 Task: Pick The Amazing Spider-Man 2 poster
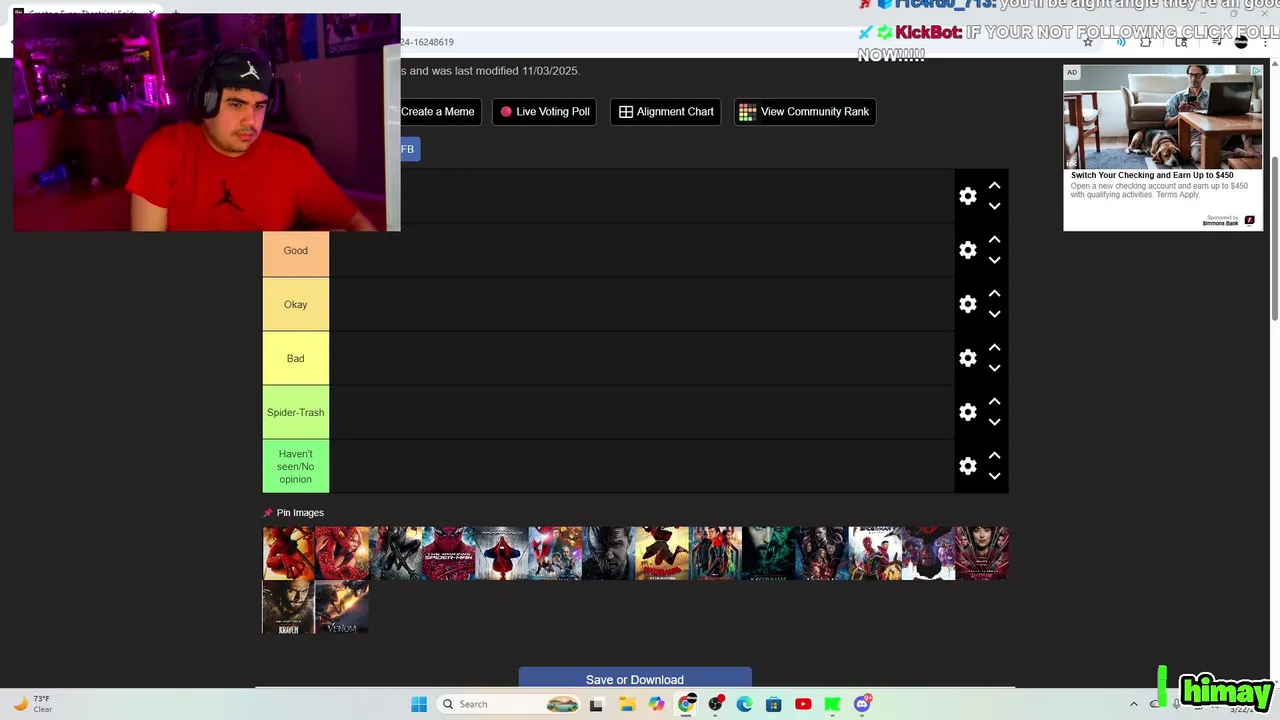(502, 553)
